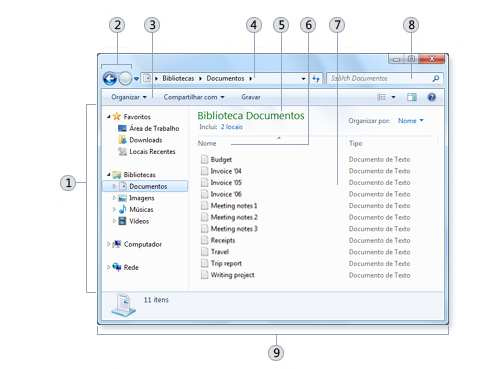
Task: Click the Meeting notes 1 file icon
Action: pyautogui.click(x=204, y=206)
